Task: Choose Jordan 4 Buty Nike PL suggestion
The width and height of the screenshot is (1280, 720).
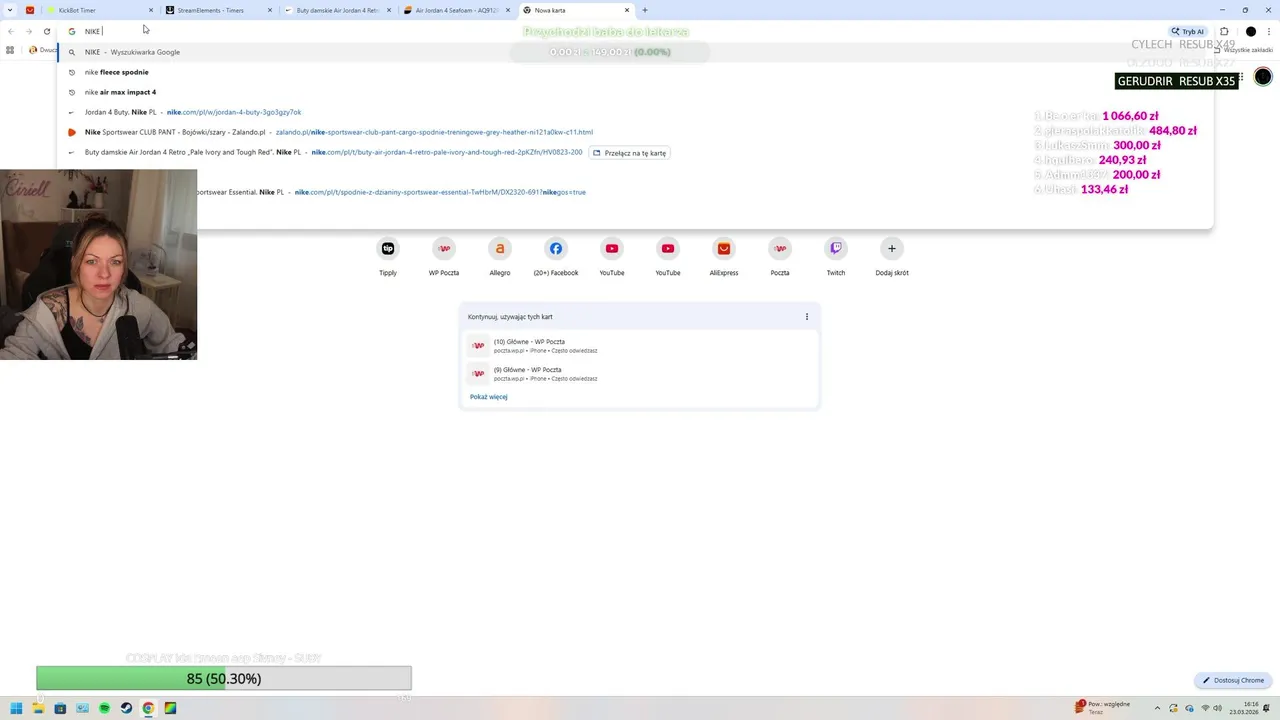Action: pos(635,112)
